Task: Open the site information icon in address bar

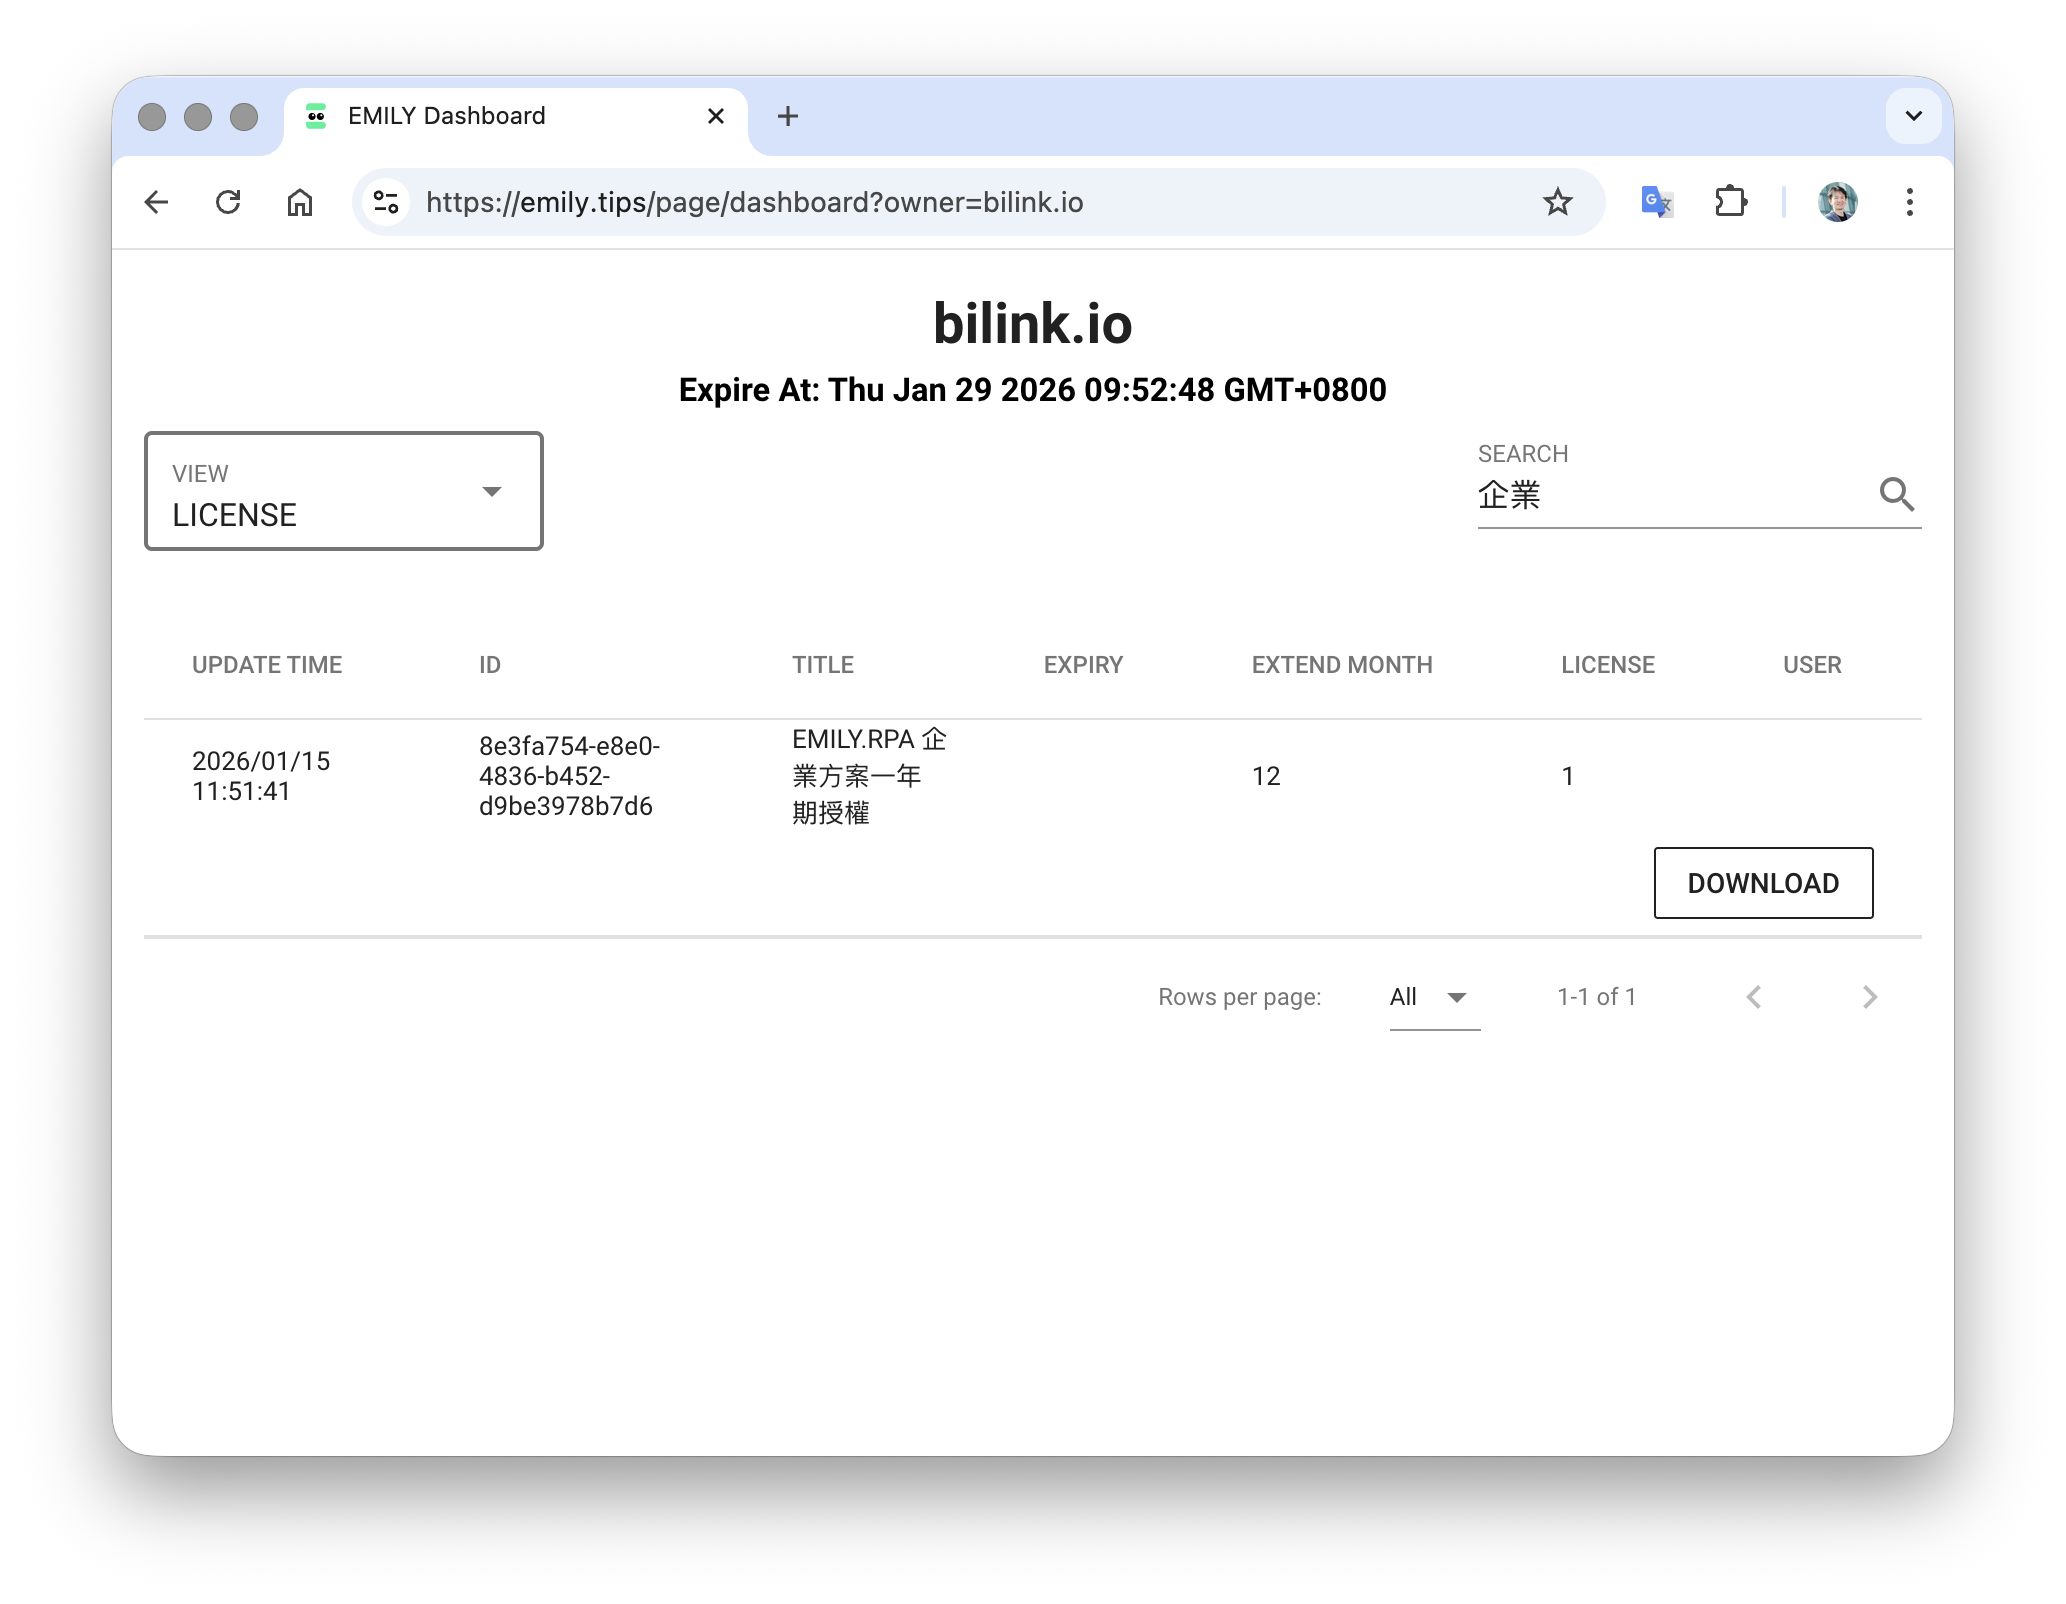Action: [x=386, y=203]
